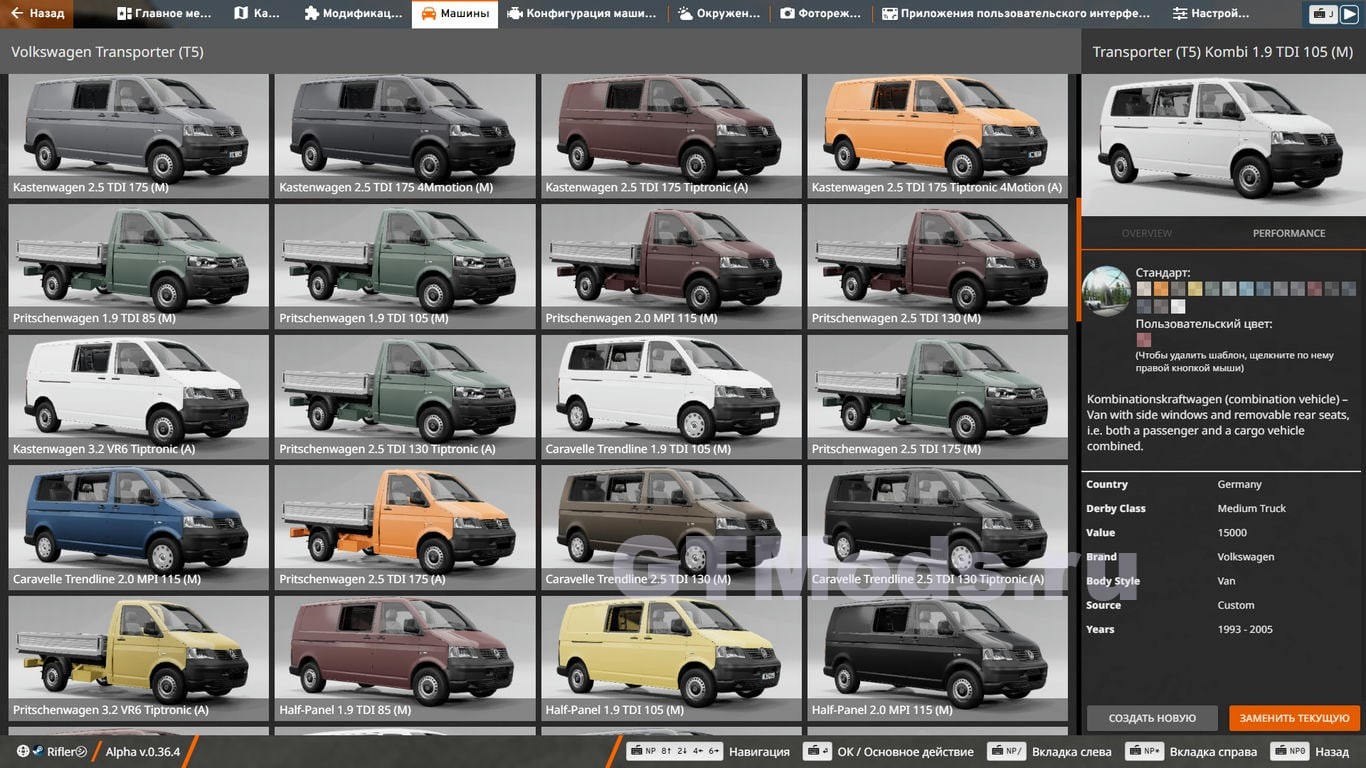
Task: Open the Настройки tab
Action: click(x=1211, y=14)
